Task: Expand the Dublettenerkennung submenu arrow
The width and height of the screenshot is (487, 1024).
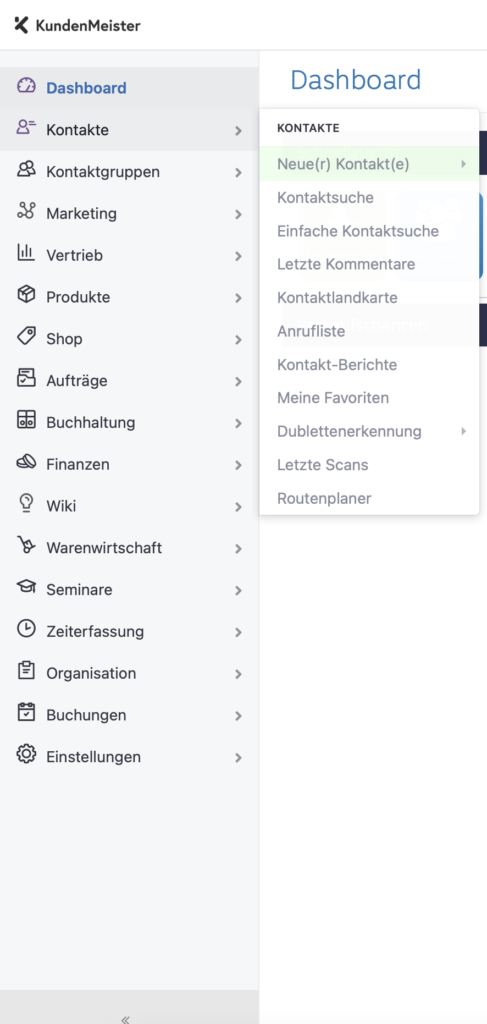Action: [x=464, y=431]
